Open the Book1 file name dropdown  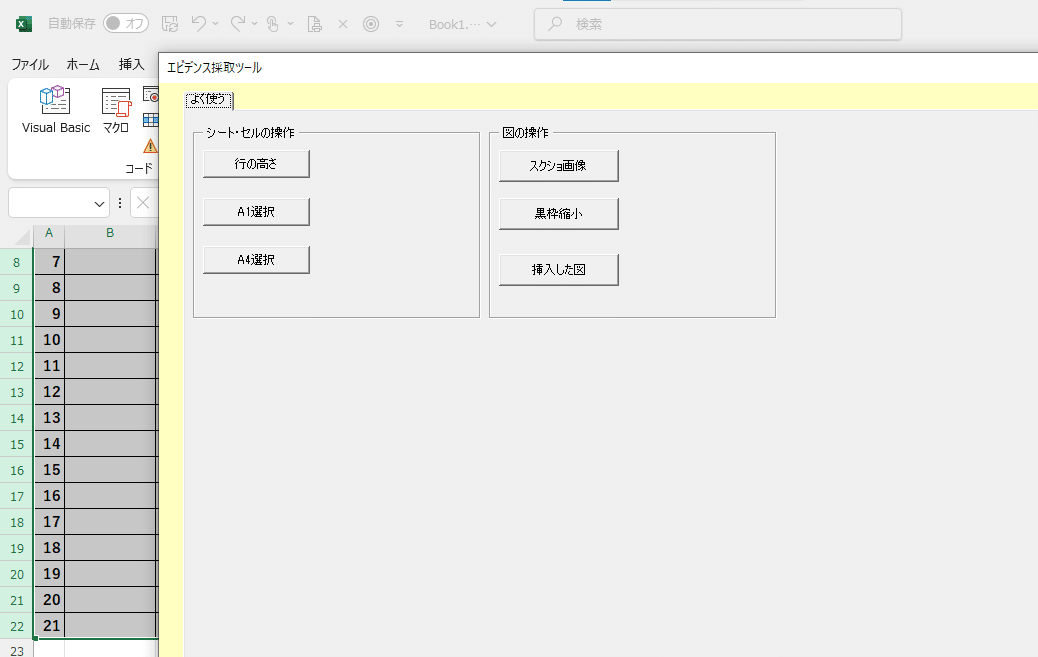click(x=491, y=25)
